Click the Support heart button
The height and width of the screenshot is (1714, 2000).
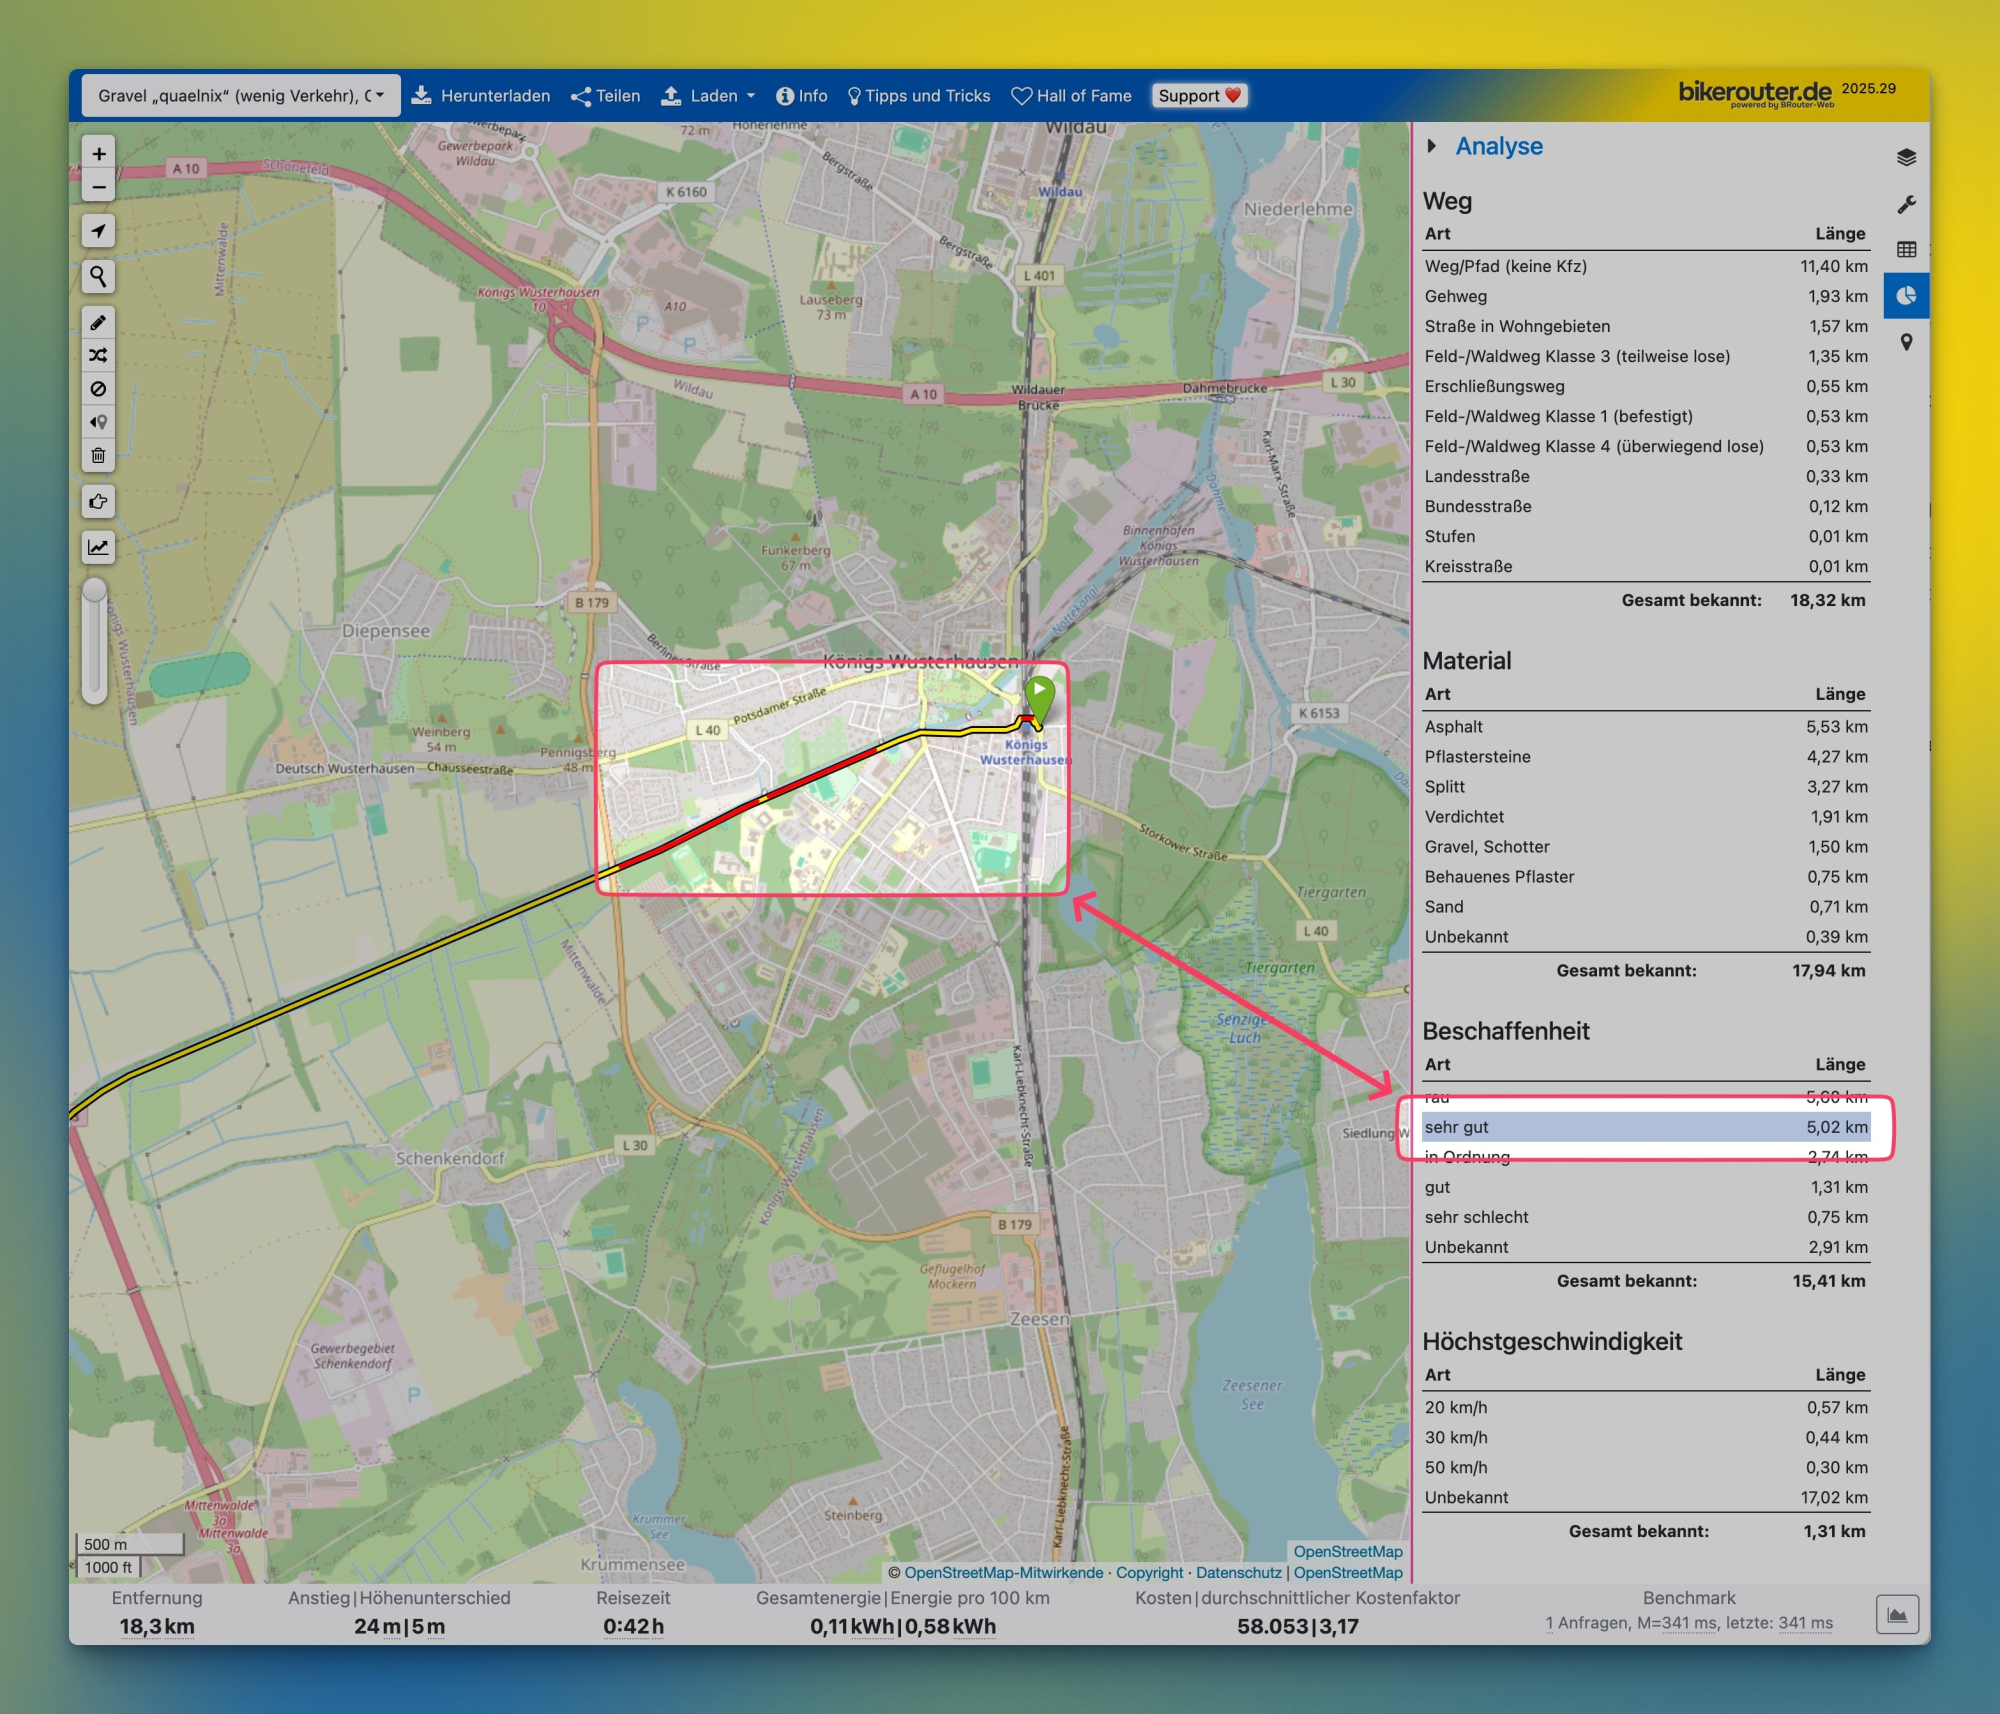point(1198,96)
